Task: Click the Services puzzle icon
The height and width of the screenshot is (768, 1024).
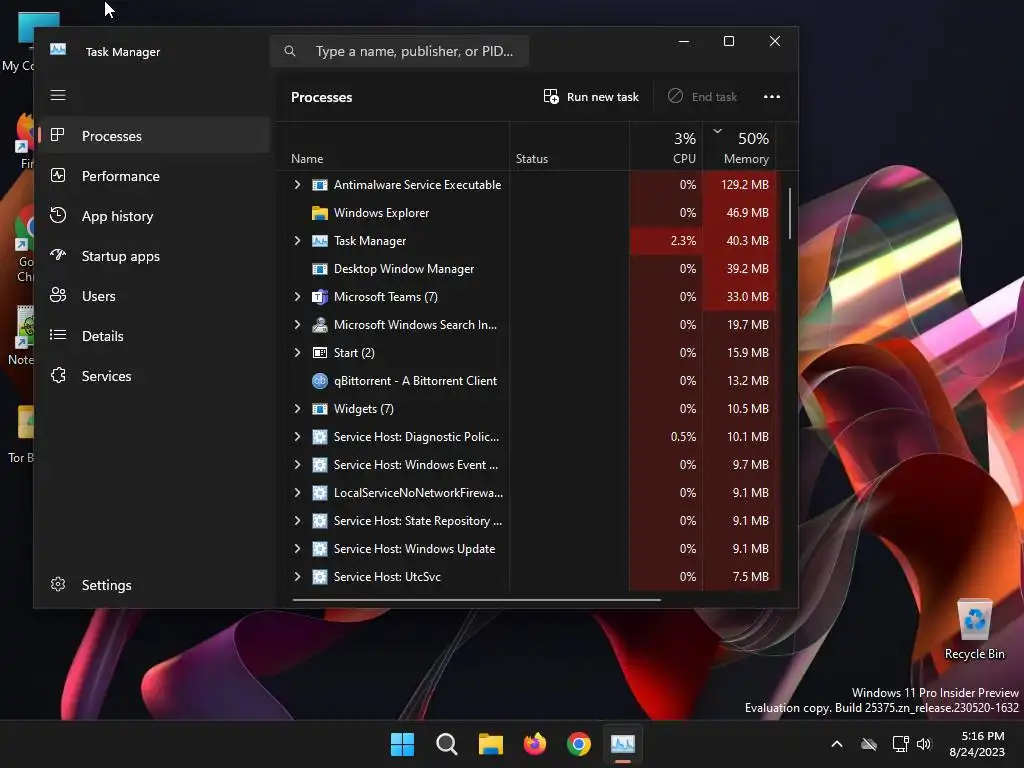Action: click(x=58, y=376)
